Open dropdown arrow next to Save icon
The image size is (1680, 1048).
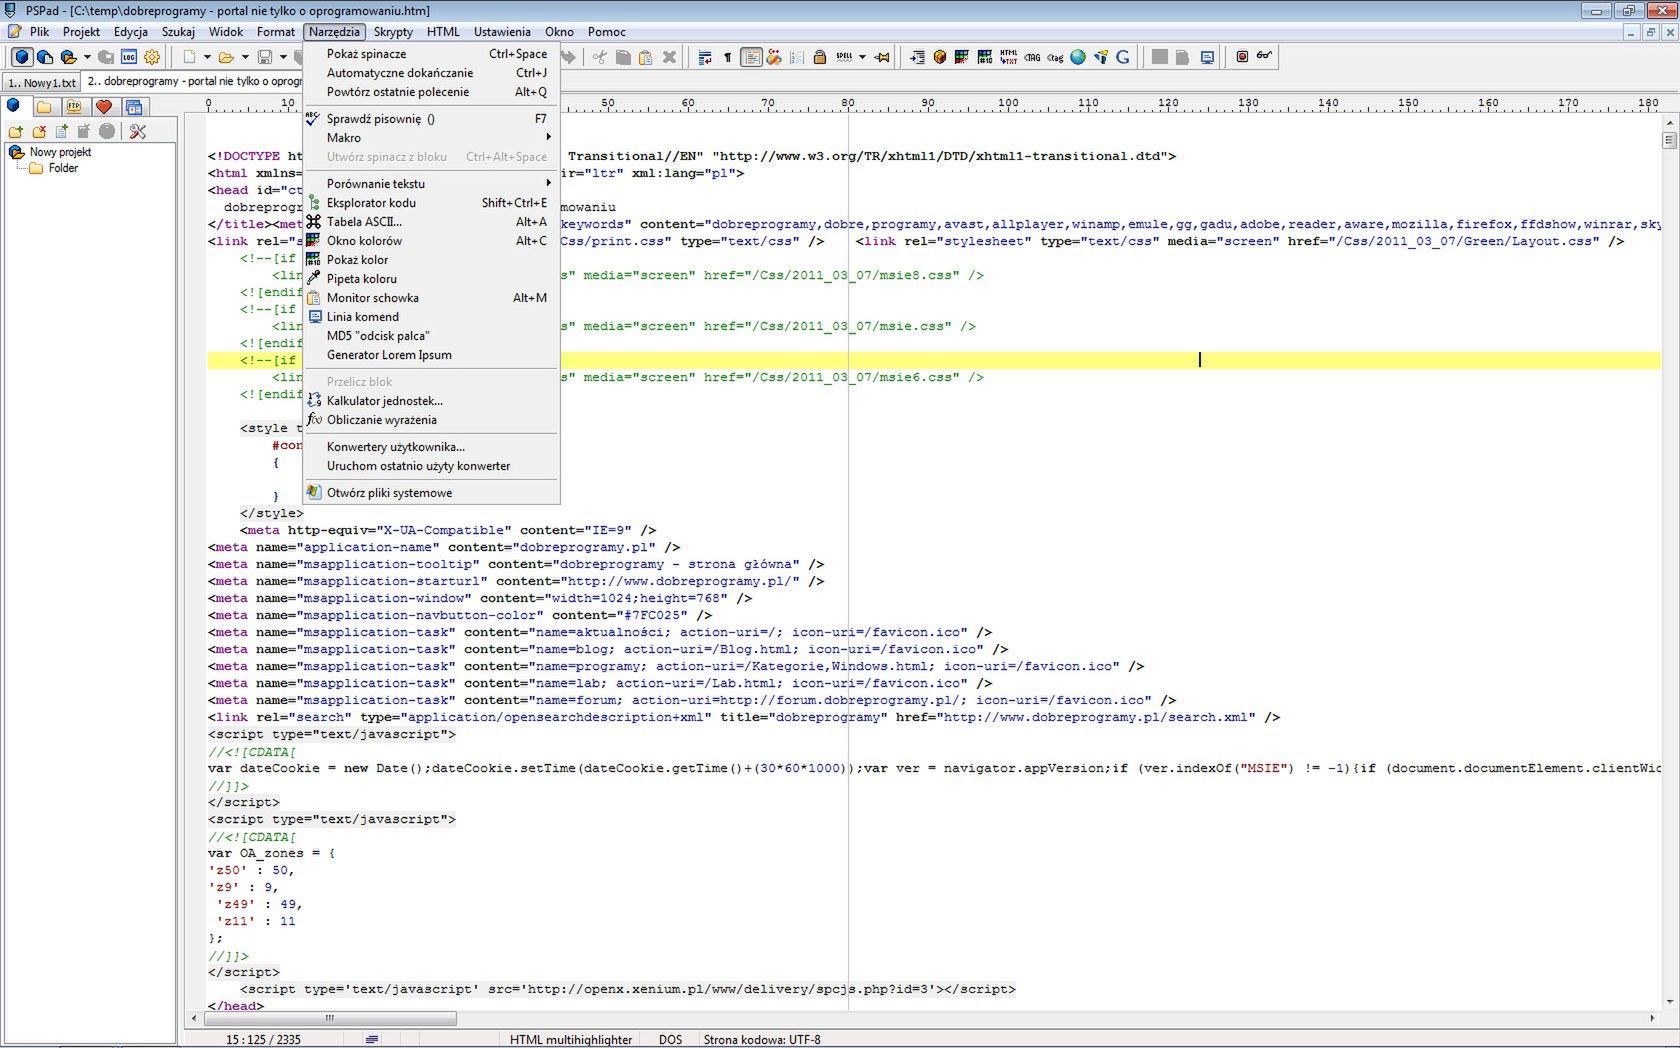click(283, 57)
